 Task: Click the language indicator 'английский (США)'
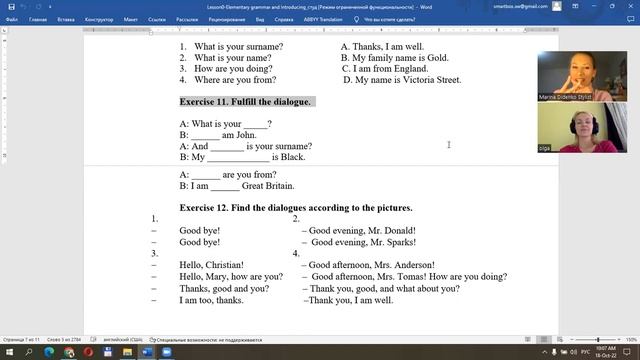tap(123, 340)
